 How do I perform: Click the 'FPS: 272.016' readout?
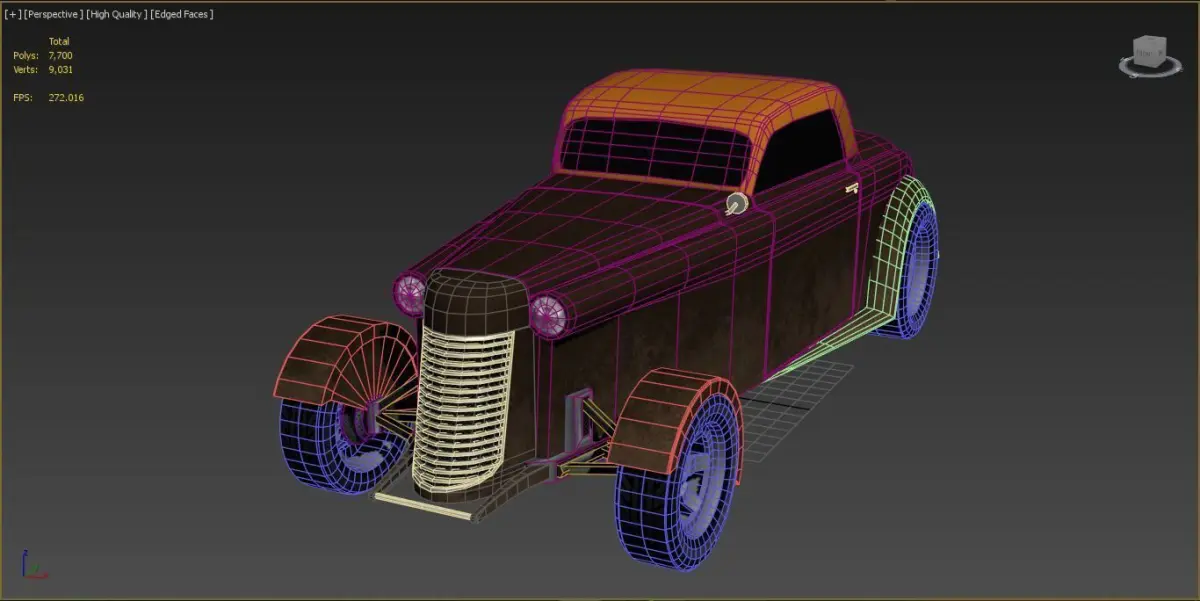coord(48,98)
